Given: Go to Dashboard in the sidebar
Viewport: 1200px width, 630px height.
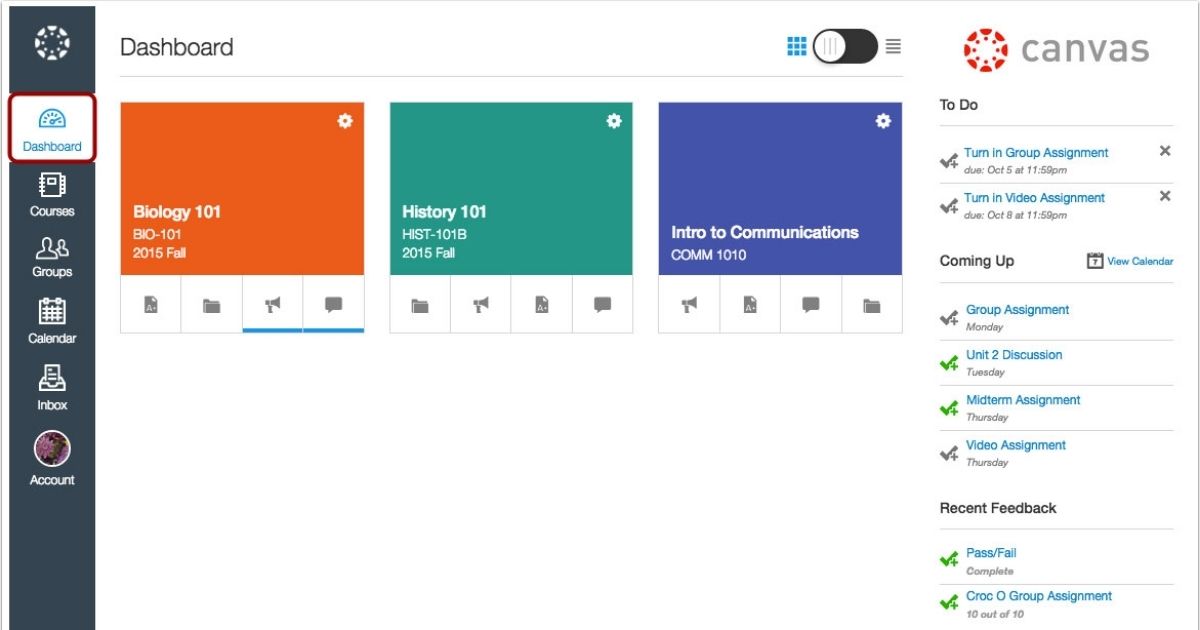Looking at the screenshot, I should (x=52, y=129).
